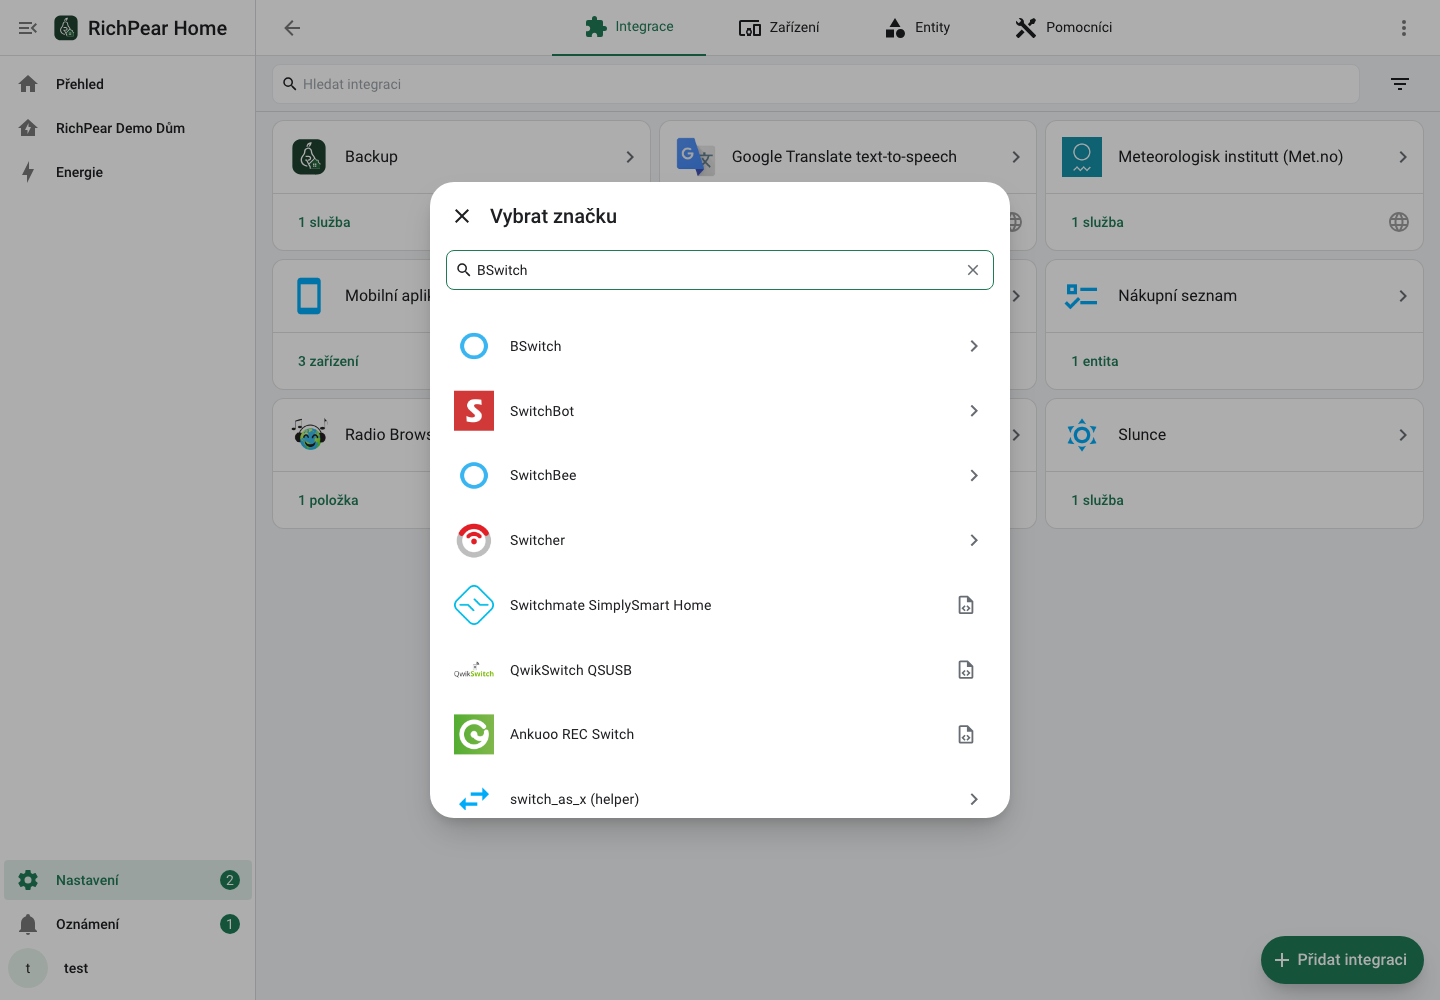This screenshot has width=1440, height=1000.
Task: Open Meteorologisk institutt (Met.no) integration
Action: [1234, 157]
